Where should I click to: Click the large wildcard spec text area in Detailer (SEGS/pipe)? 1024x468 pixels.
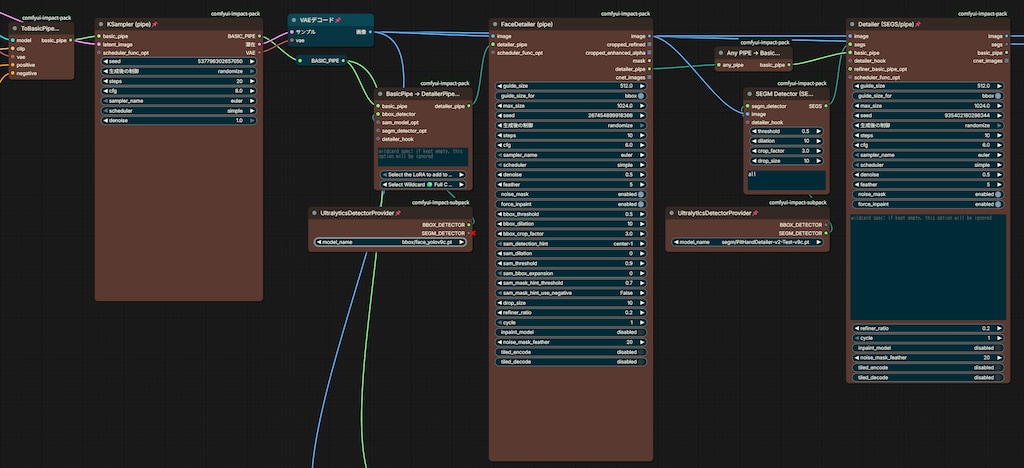pos(928,266)
